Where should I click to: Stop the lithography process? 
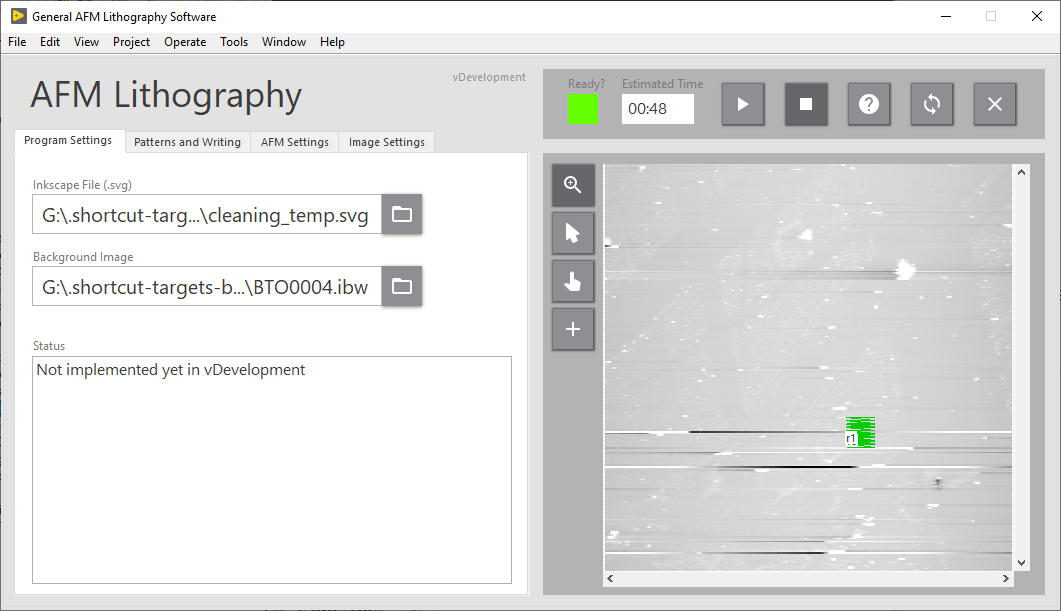(806, 103)
